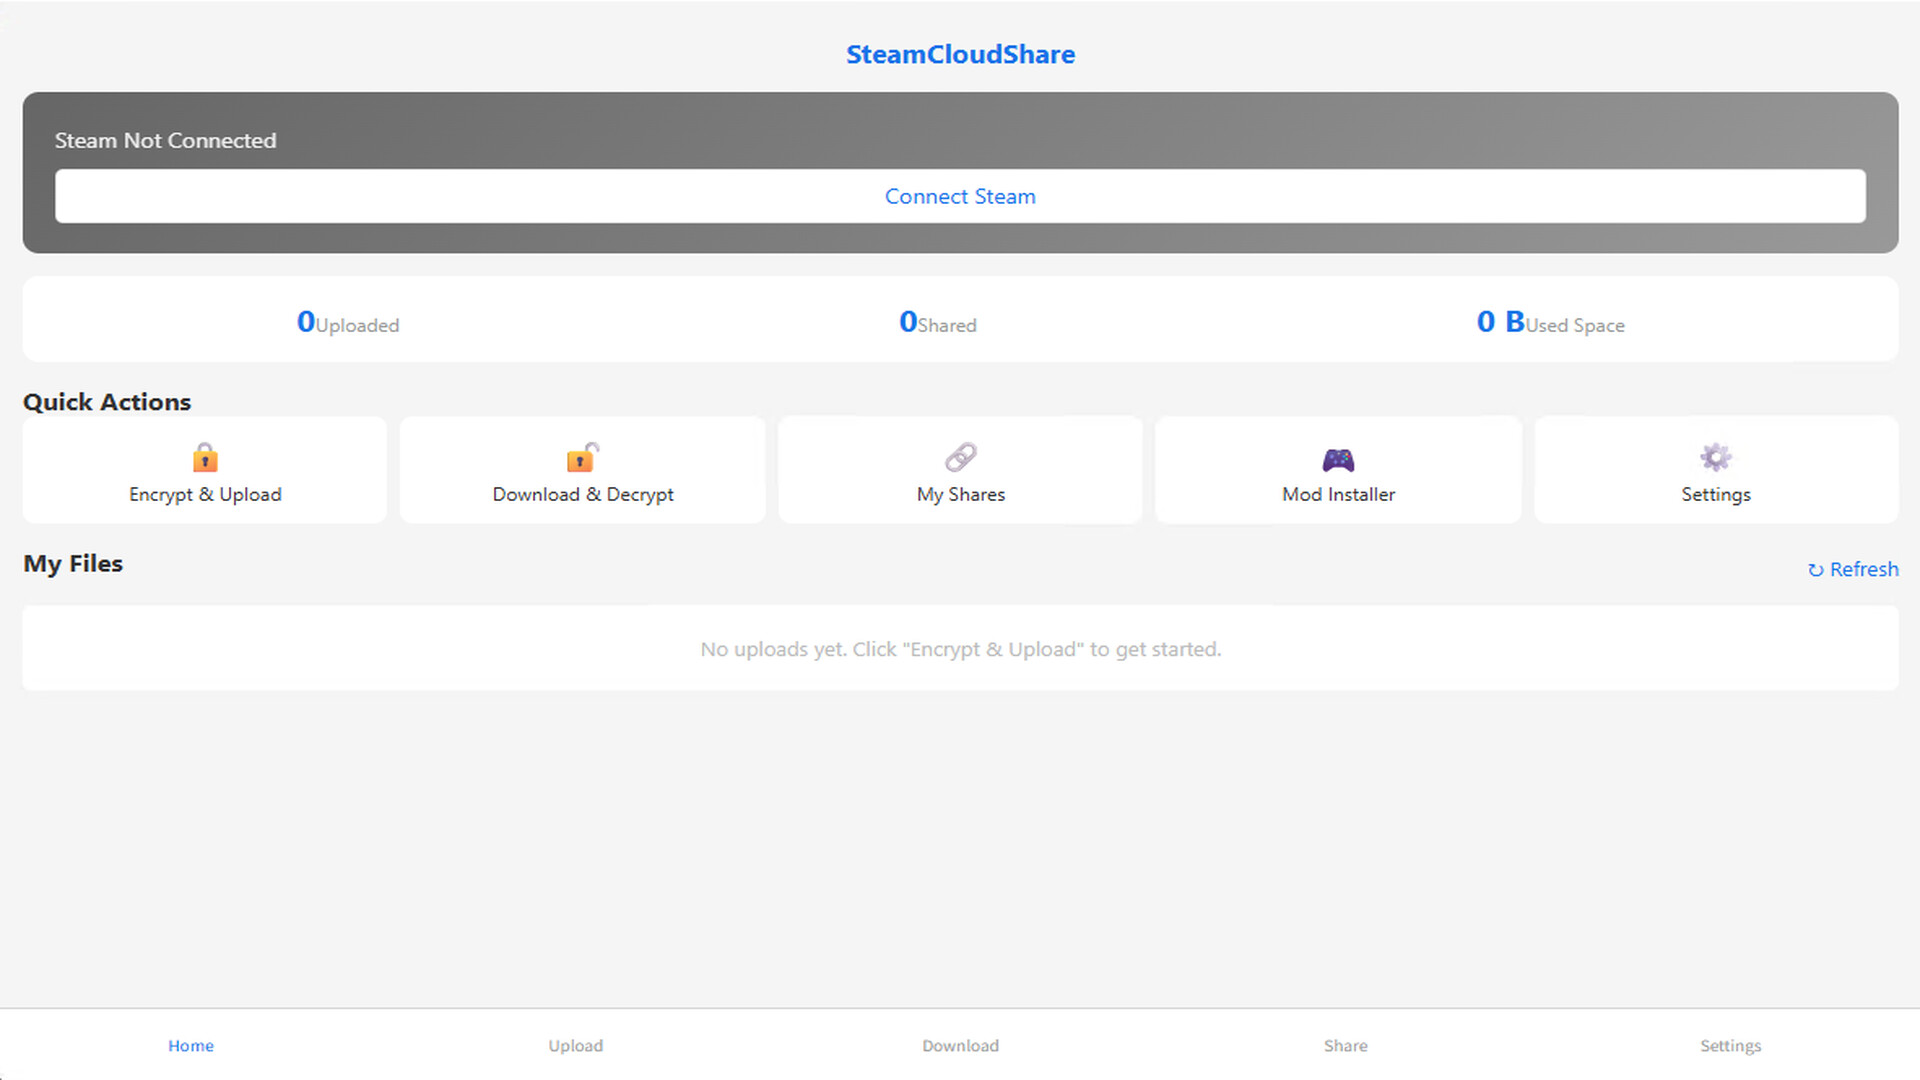Switch to the Download tab

pyautogui.click(x=960, y=1045)
